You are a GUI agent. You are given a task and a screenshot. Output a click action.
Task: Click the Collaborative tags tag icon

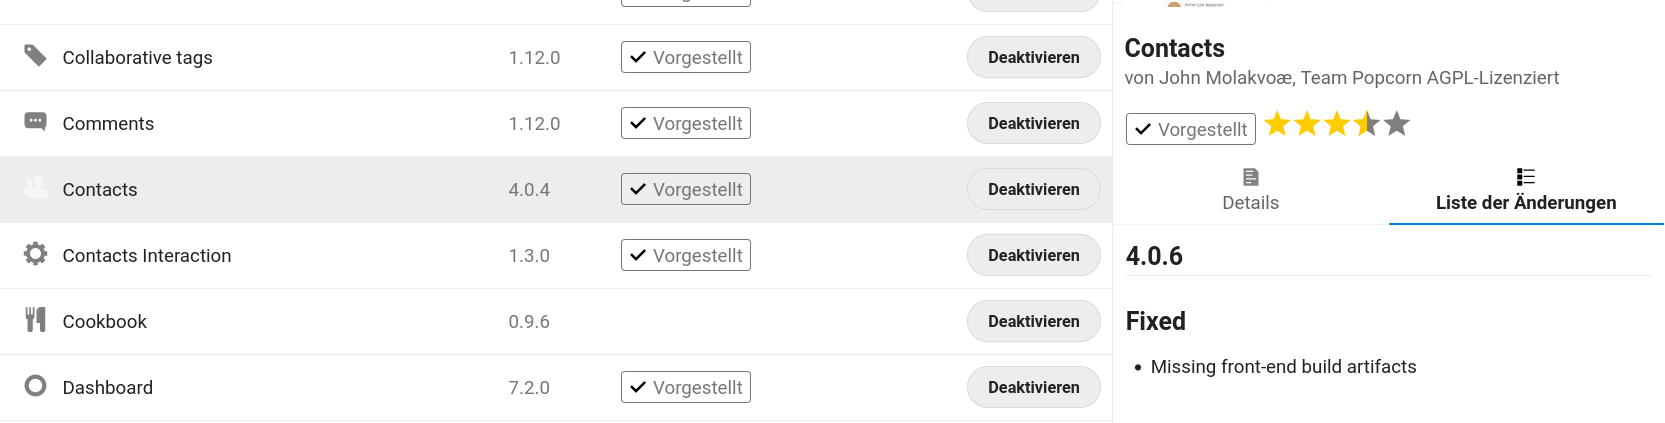35,56
